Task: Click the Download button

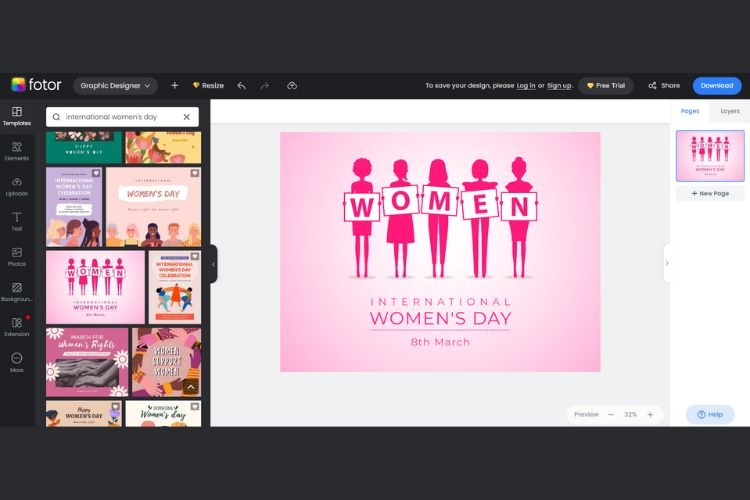Action: [717, 86]
